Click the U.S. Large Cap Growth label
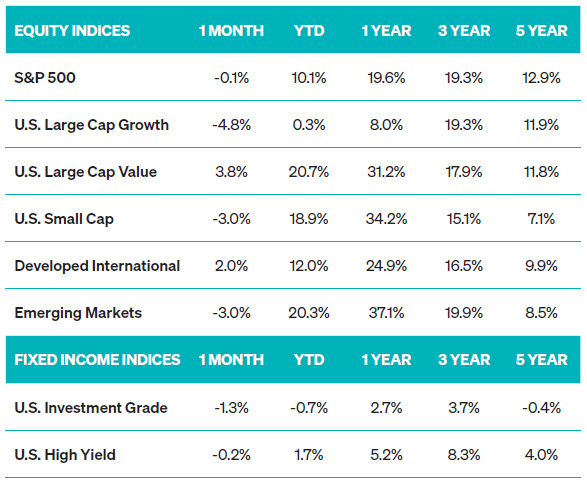The width and height of the screenshot is (587, 484). click(x=92, y=125)
